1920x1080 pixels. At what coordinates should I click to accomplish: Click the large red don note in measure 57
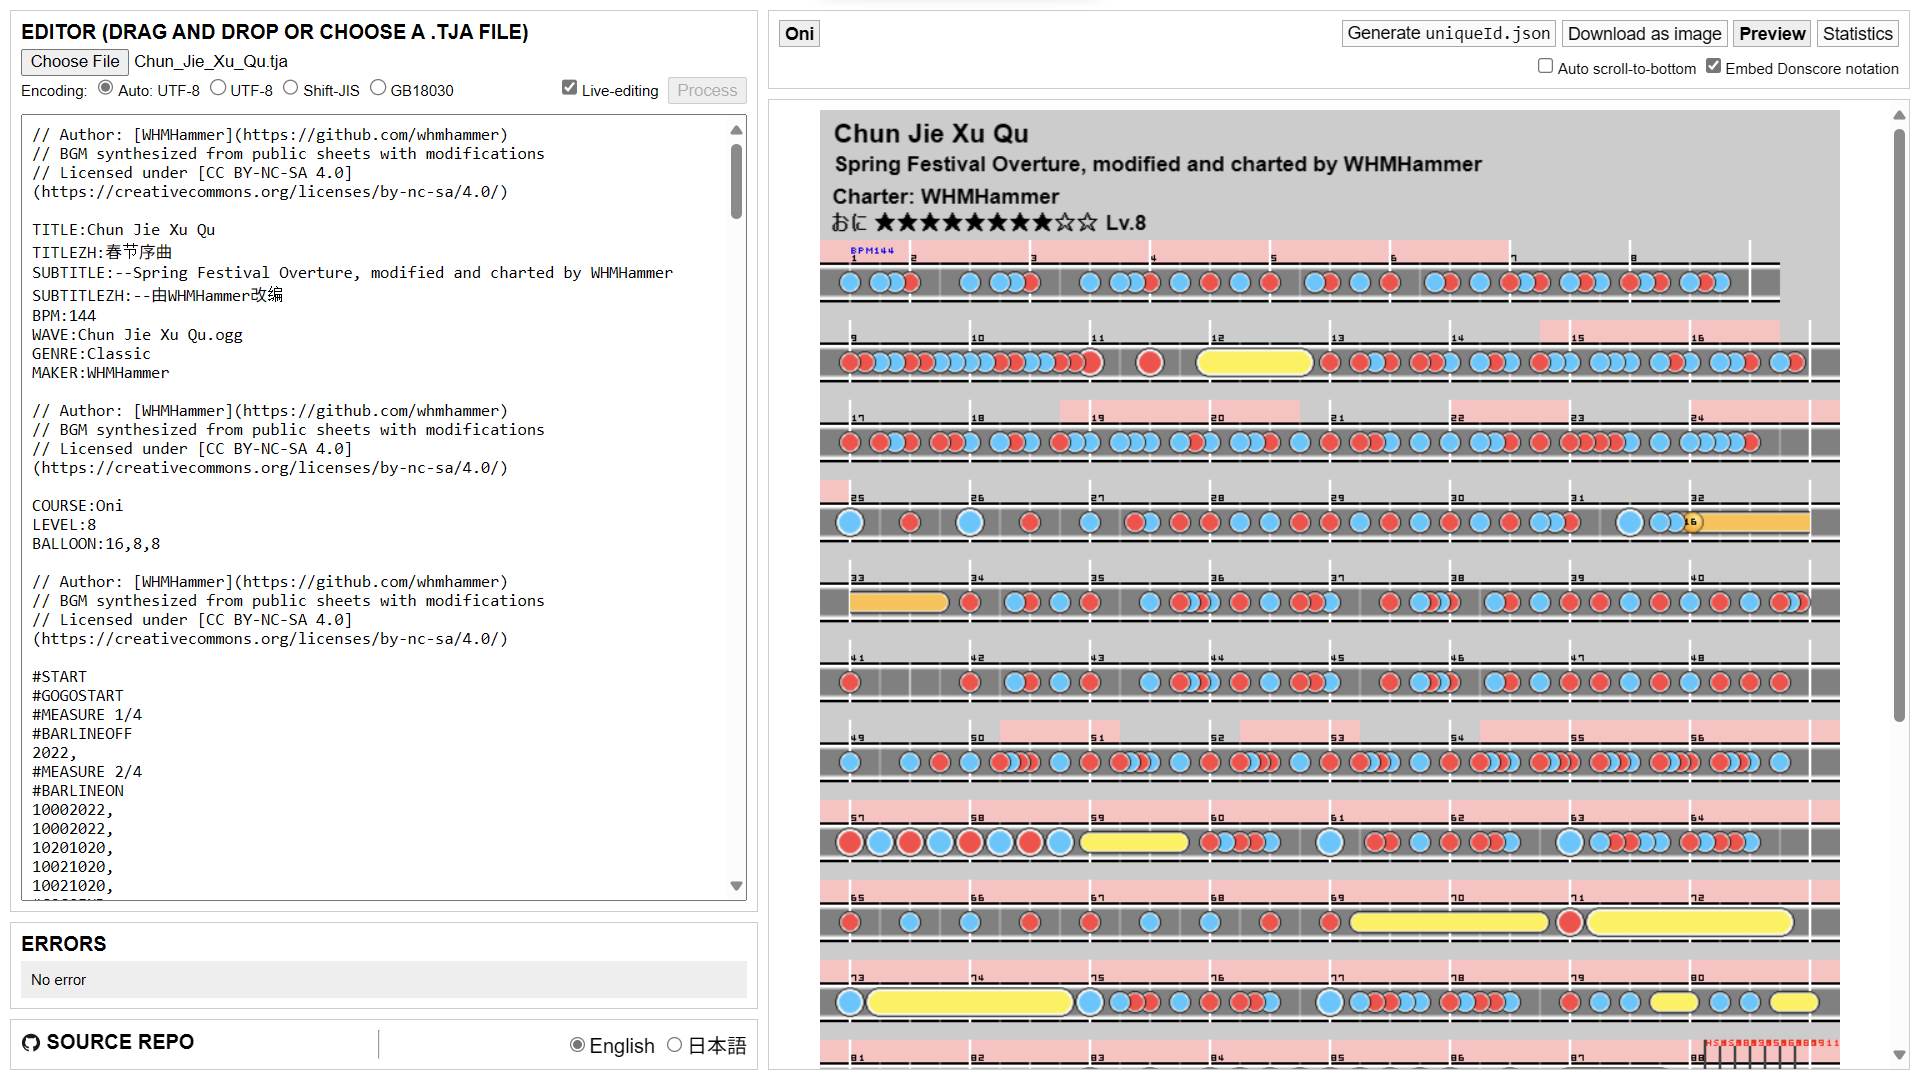[x=850, y=842]
